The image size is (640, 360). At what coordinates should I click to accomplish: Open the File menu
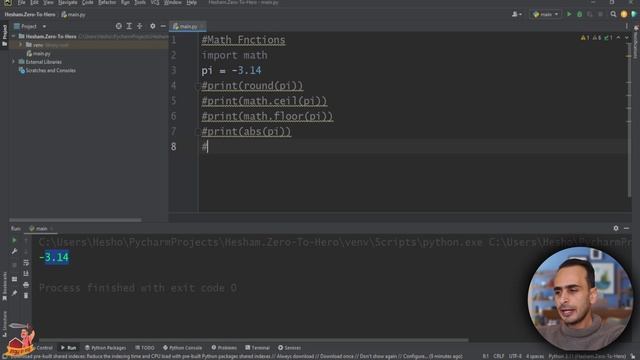pyautogui.click(x=21, y=2)
